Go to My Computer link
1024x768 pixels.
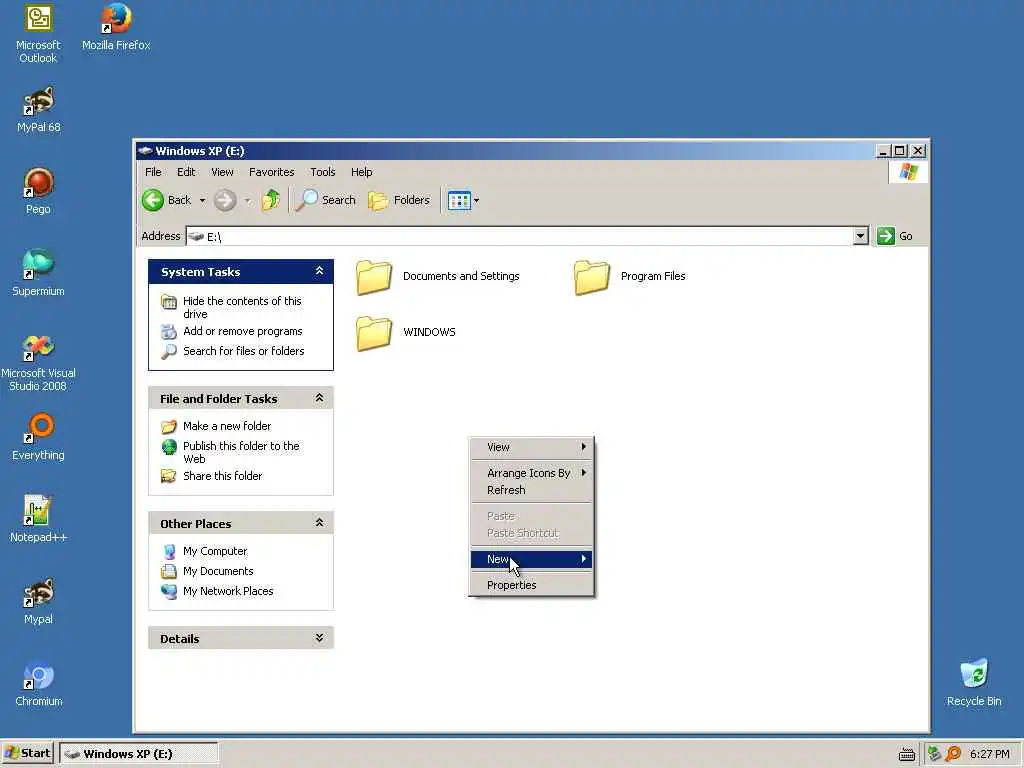coord(215,551)
